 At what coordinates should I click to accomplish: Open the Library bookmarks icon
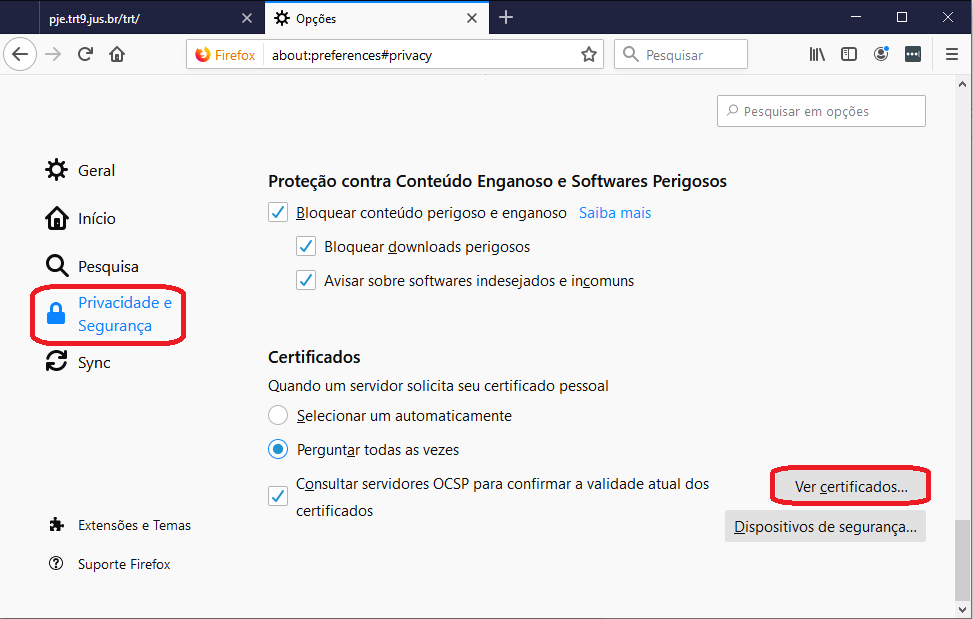point(817,55)
